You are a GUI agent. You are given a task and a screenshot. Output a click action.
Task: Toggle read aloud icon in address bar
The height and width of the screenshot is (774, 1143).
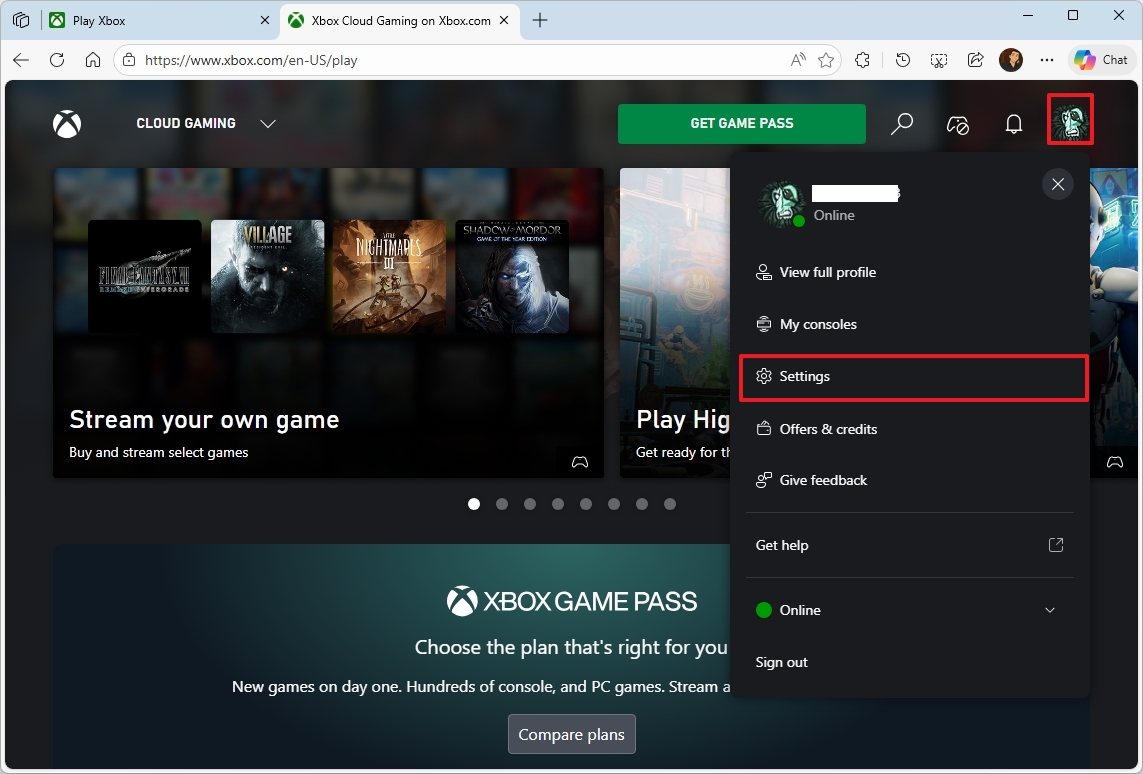pyautogui.click(x=798, y=60)
